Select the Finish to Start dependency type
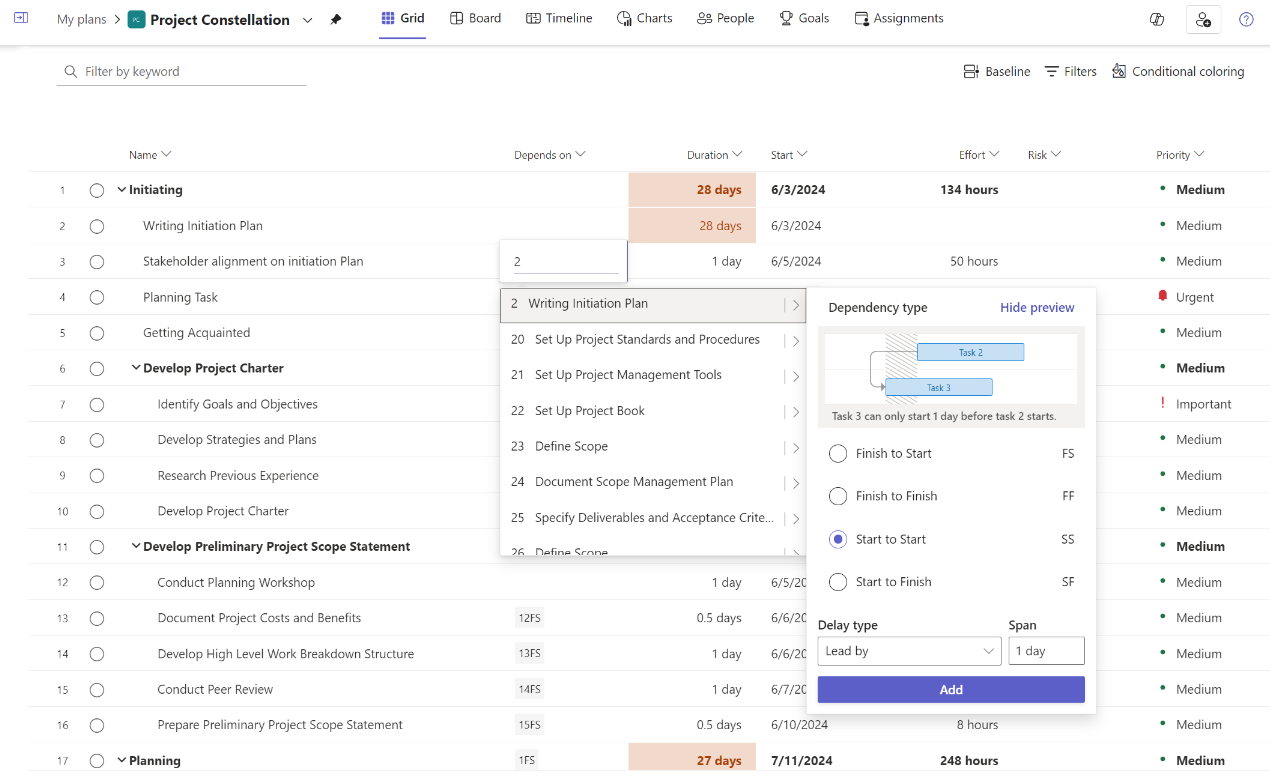The image size is (1270, 781). pos(837,453)
